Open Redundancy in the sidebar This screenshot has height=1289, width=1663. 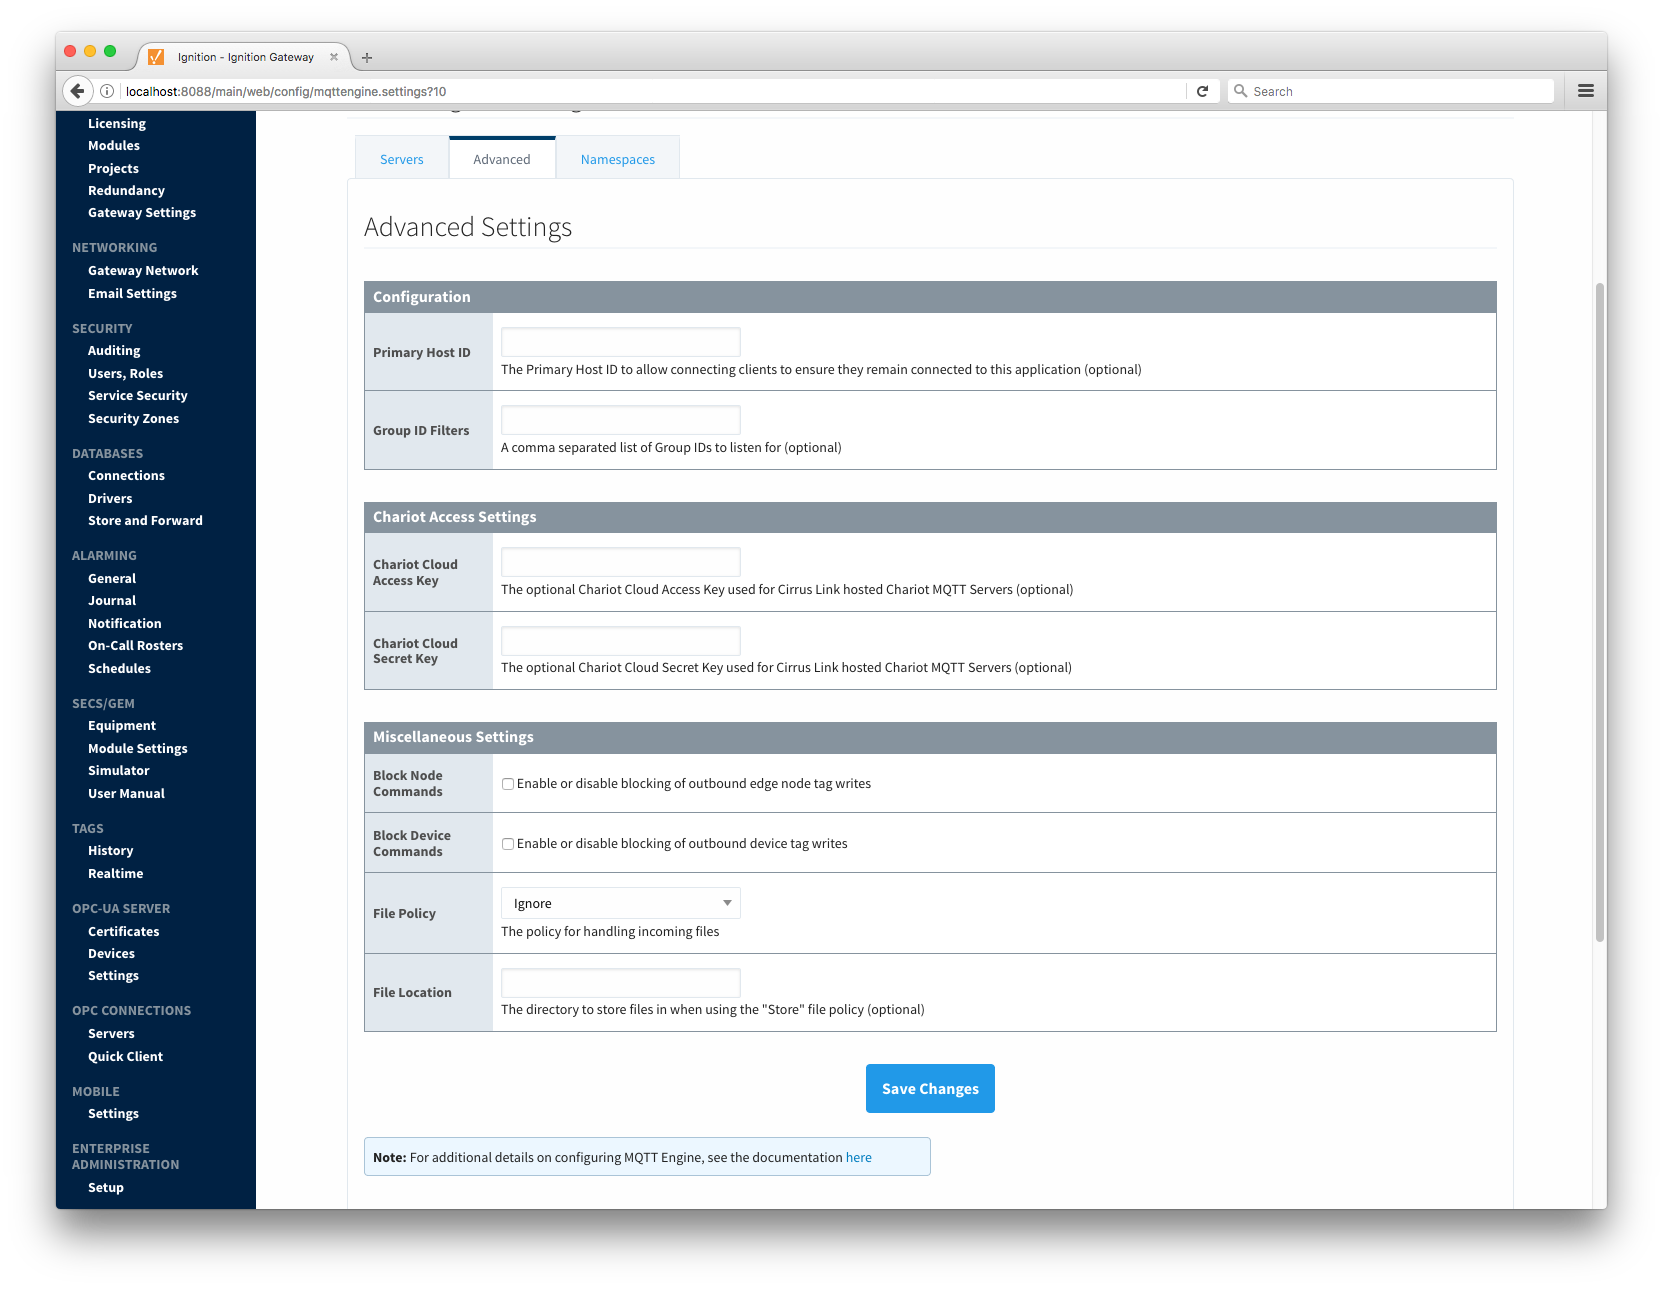point(126,190)
